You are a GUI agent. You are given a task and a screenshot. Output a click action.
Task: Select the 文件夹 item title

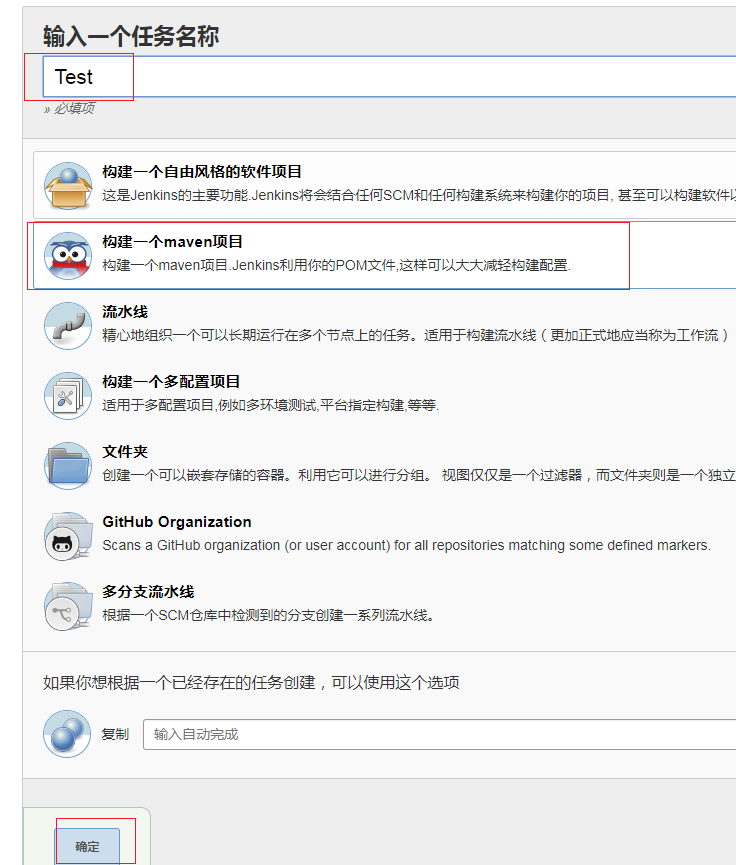point(125,452)
